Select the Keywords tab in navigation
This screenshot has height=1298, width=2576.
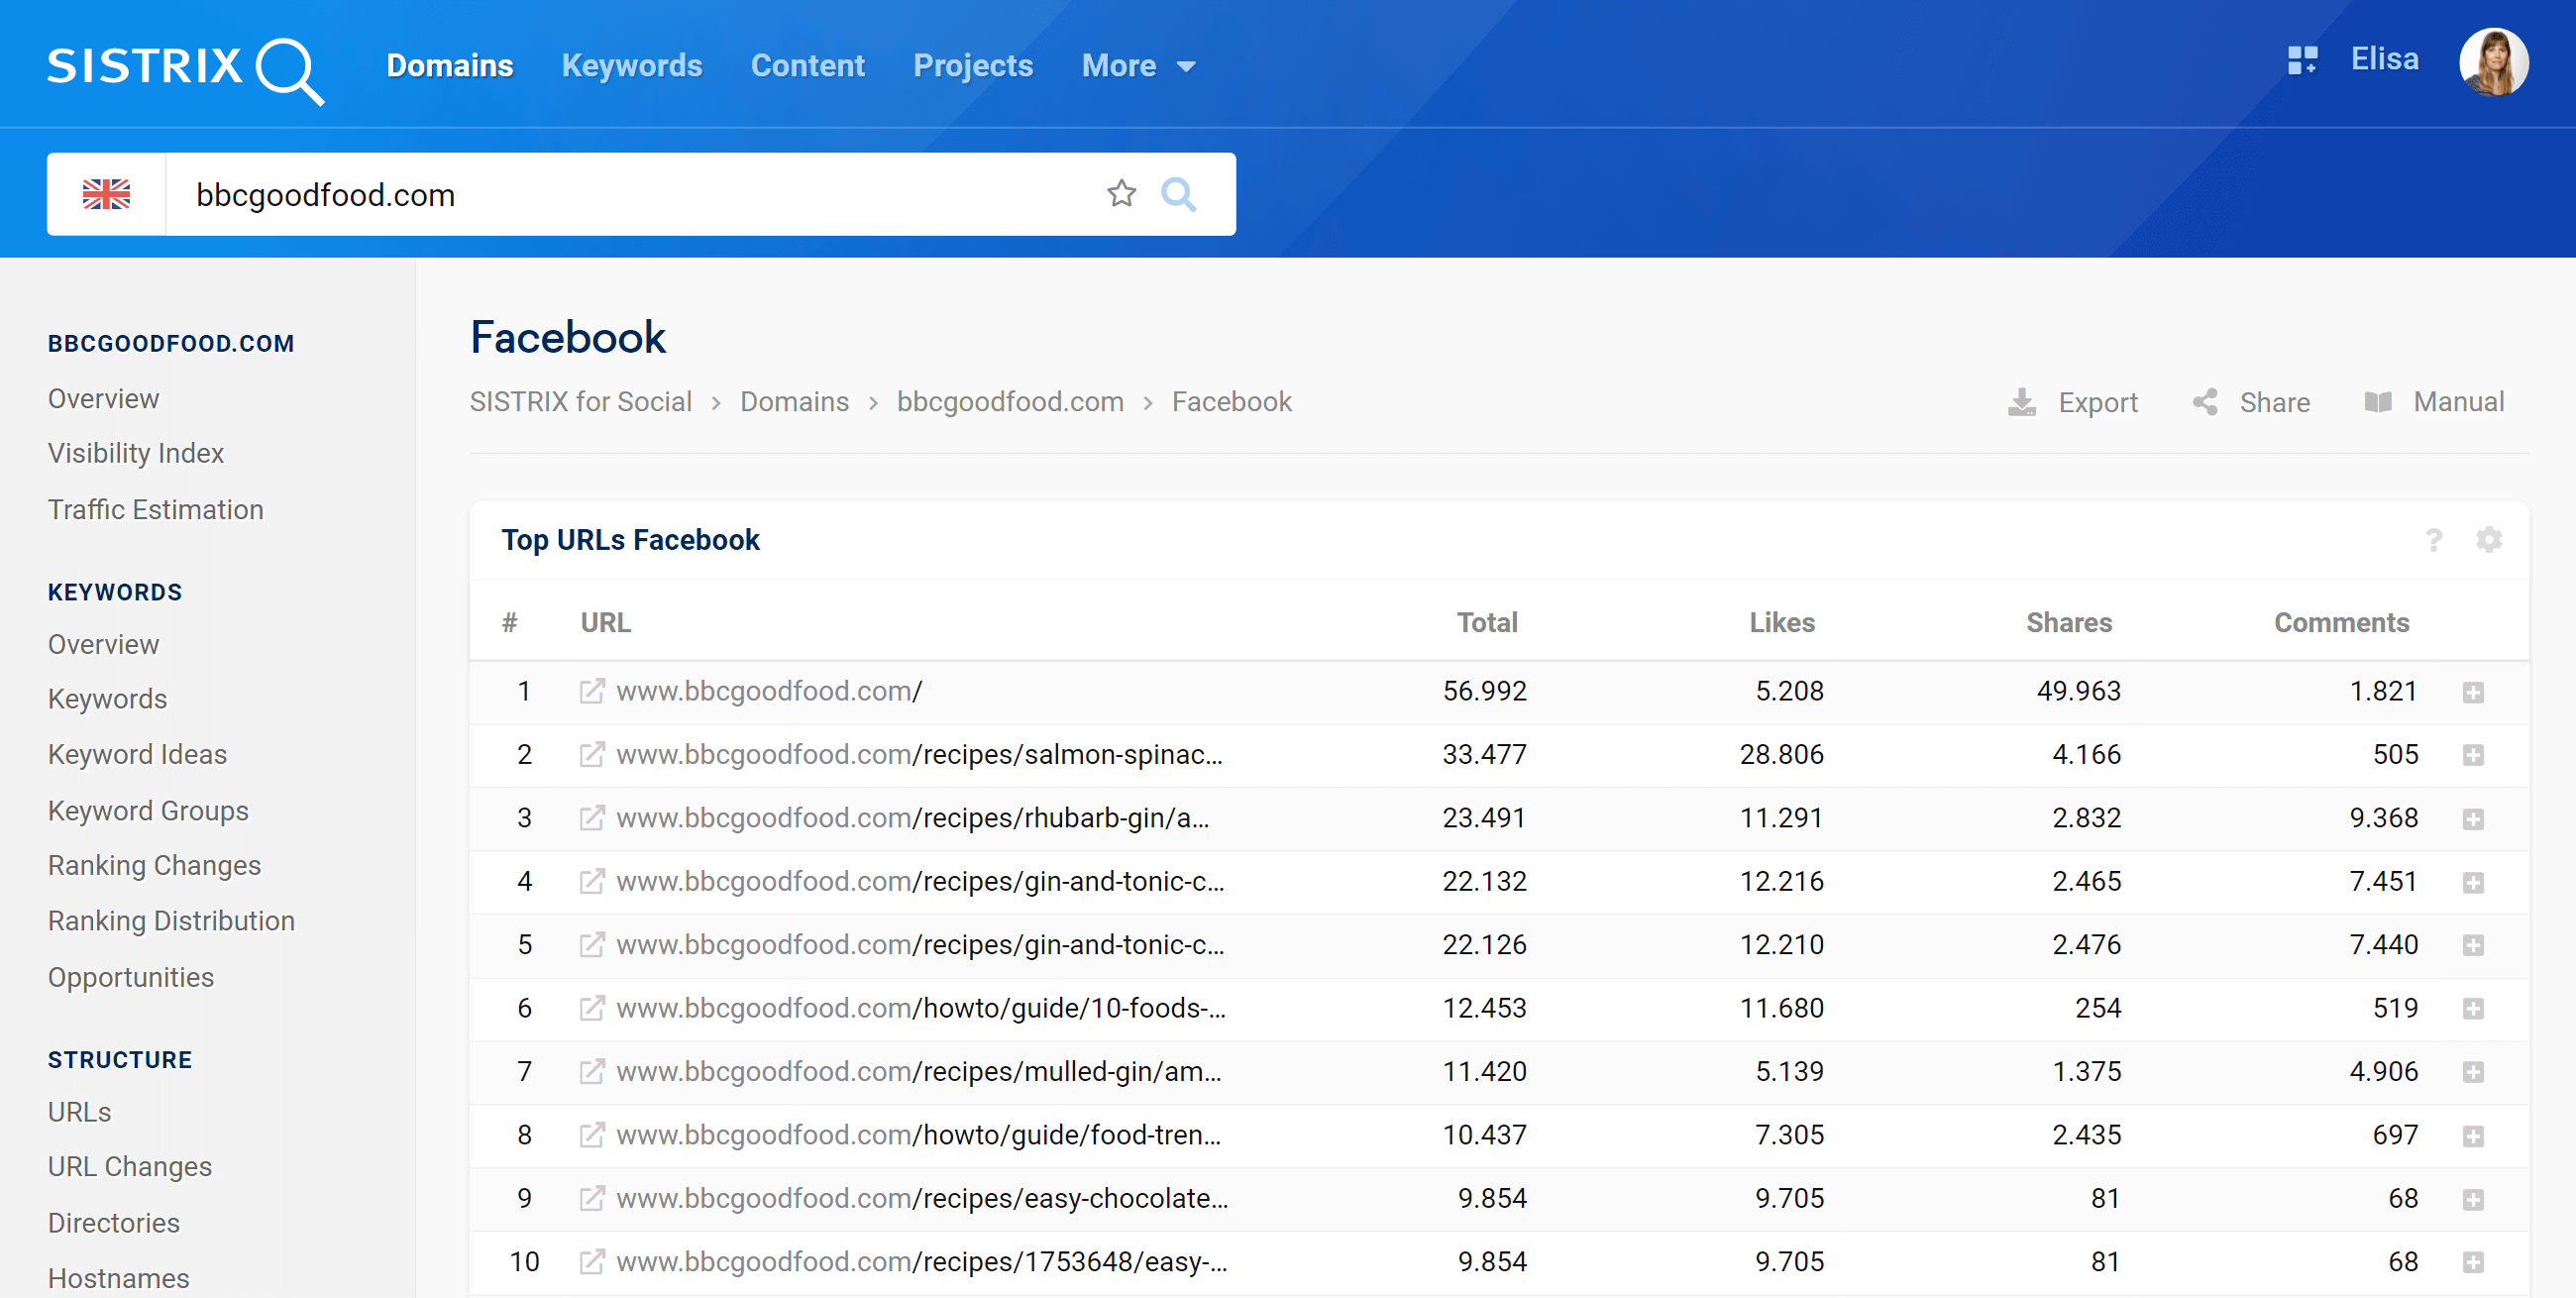pyautogui.click(x=632, y=66)
